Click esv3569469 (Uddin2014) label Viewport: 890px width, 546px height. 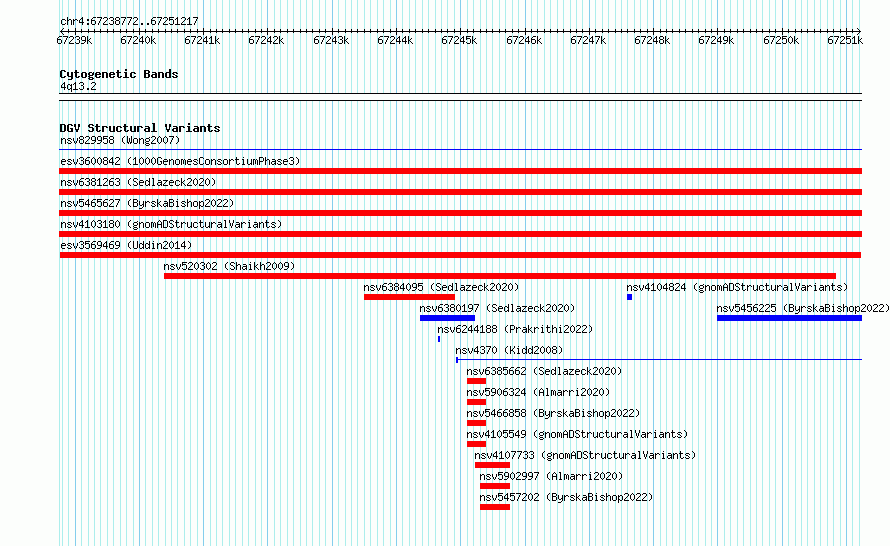(126, 245)
